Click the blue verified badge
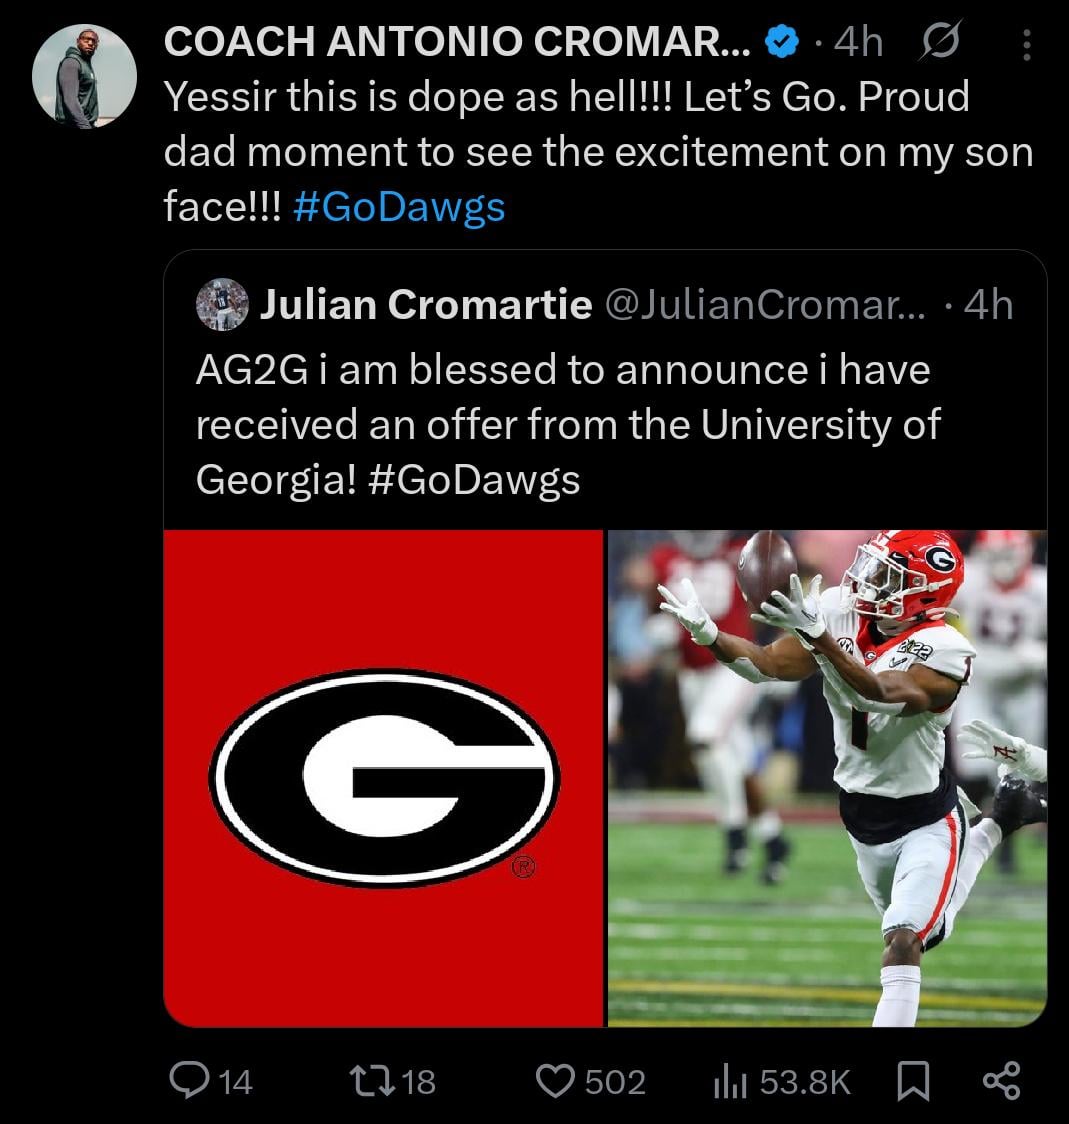The height and width of the screenshot is (1124, 1069). 781,42
